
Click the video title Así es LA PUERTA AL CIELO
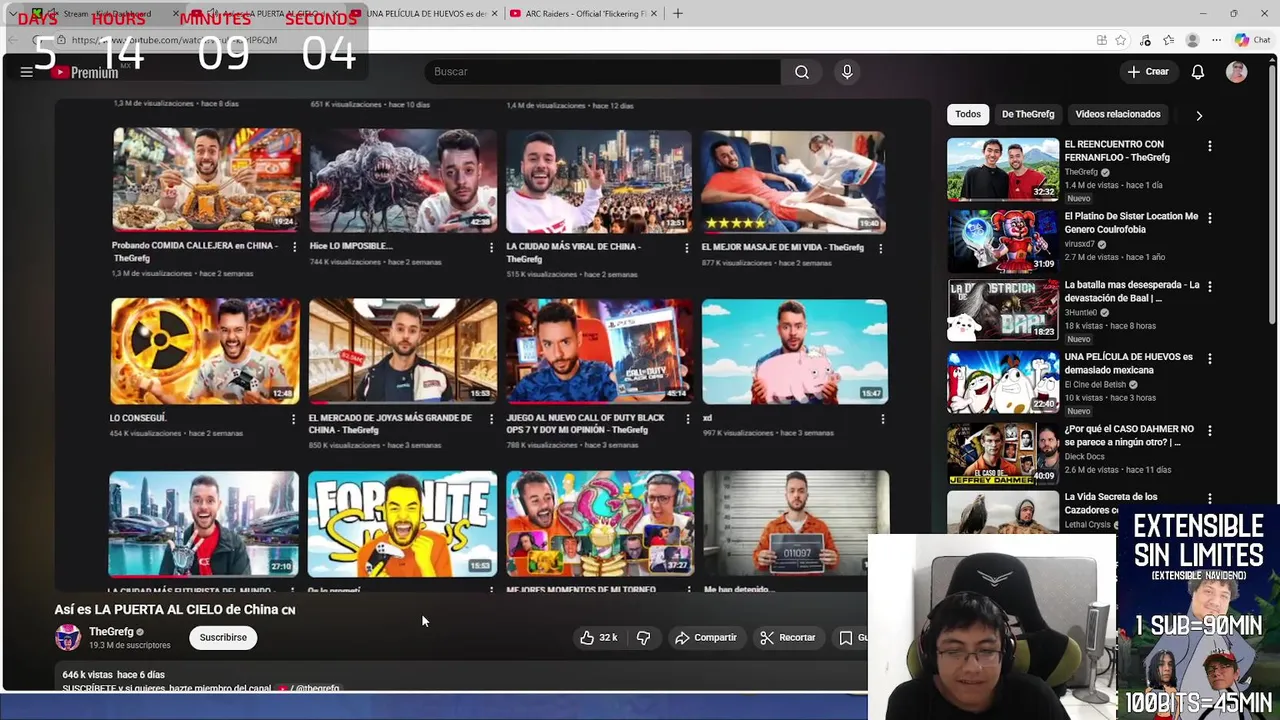(175, 609)
